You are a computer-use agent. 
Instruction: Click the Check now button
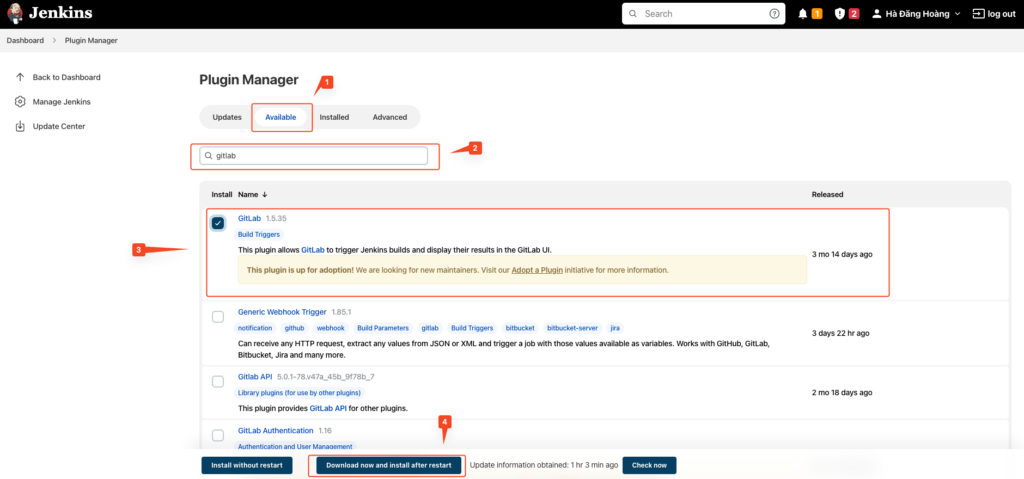click(x=650, y=465)
